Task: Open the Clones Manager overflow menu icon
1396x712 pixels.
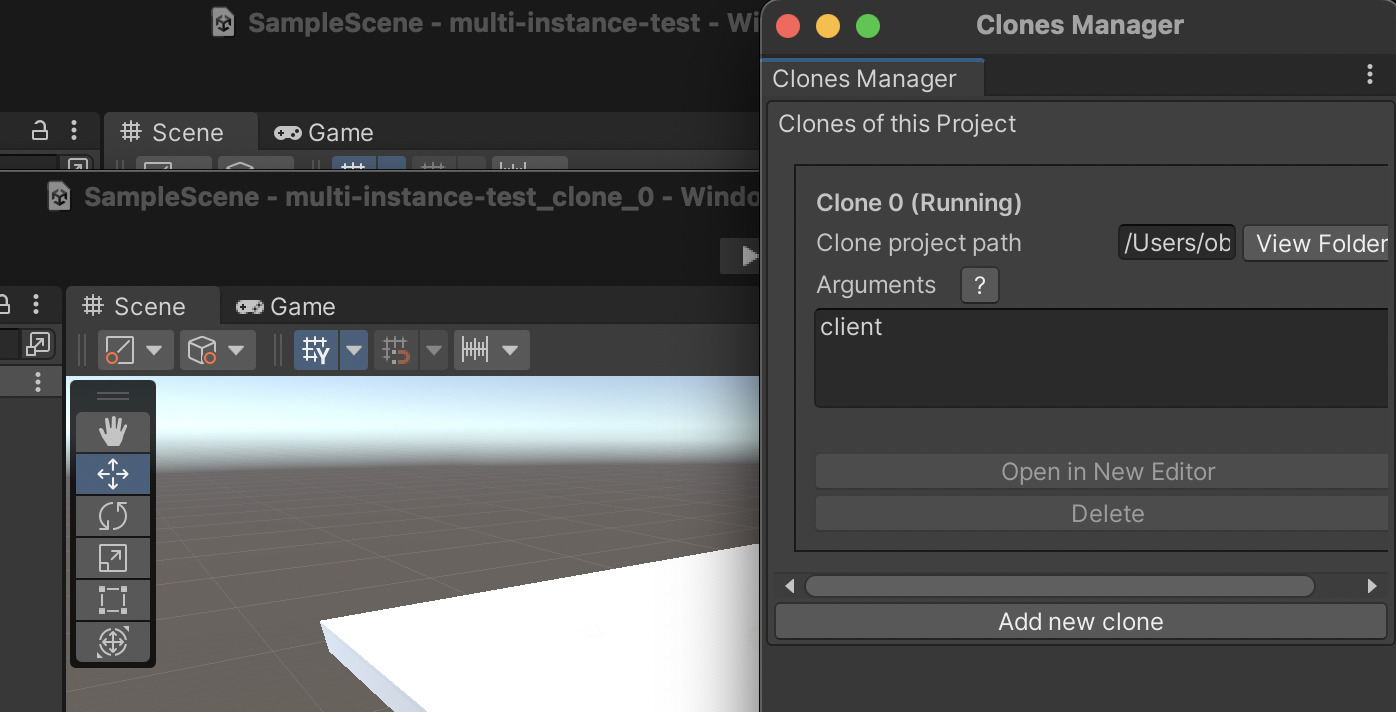Action: pos(1371,74)
